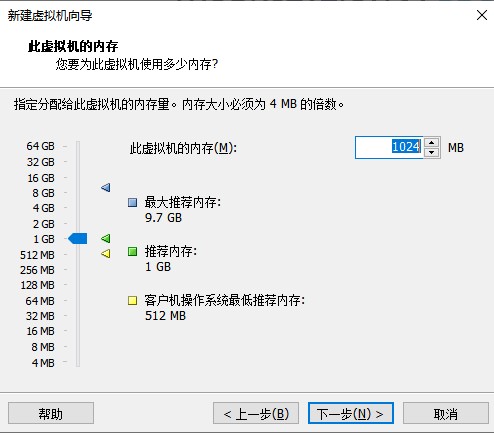Click the 新建虚拟机向导 window title
This screenshot has width=494, height=436.
click(x=50, y=16)
